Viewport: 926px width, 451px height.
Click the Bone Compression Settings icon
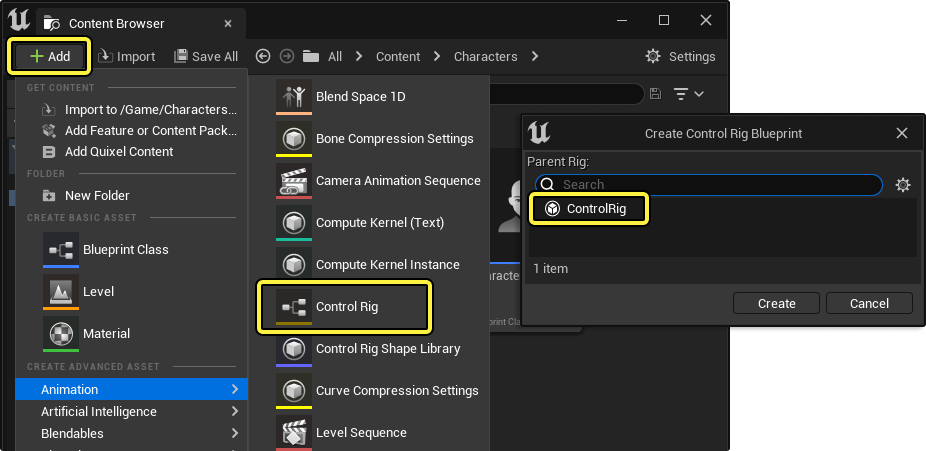pos(294,139)
